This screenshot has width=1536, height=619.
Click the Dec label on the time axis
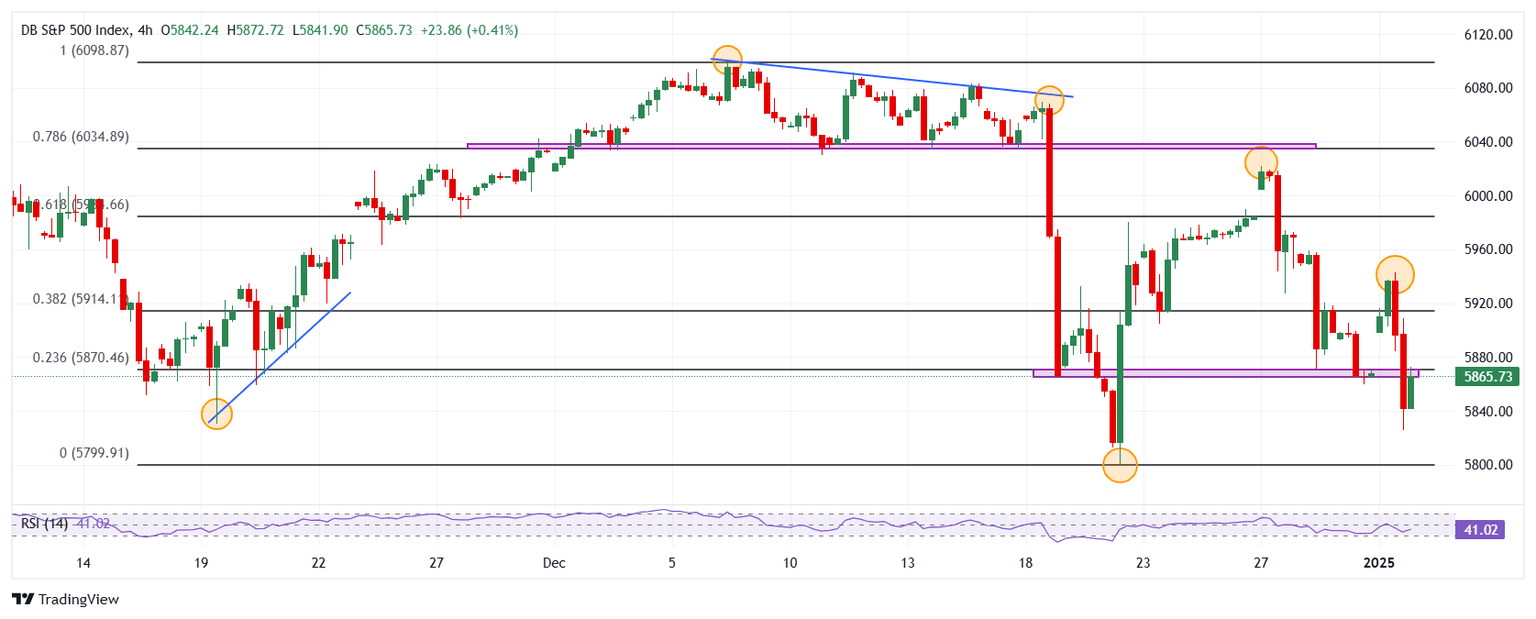[555, 563]
